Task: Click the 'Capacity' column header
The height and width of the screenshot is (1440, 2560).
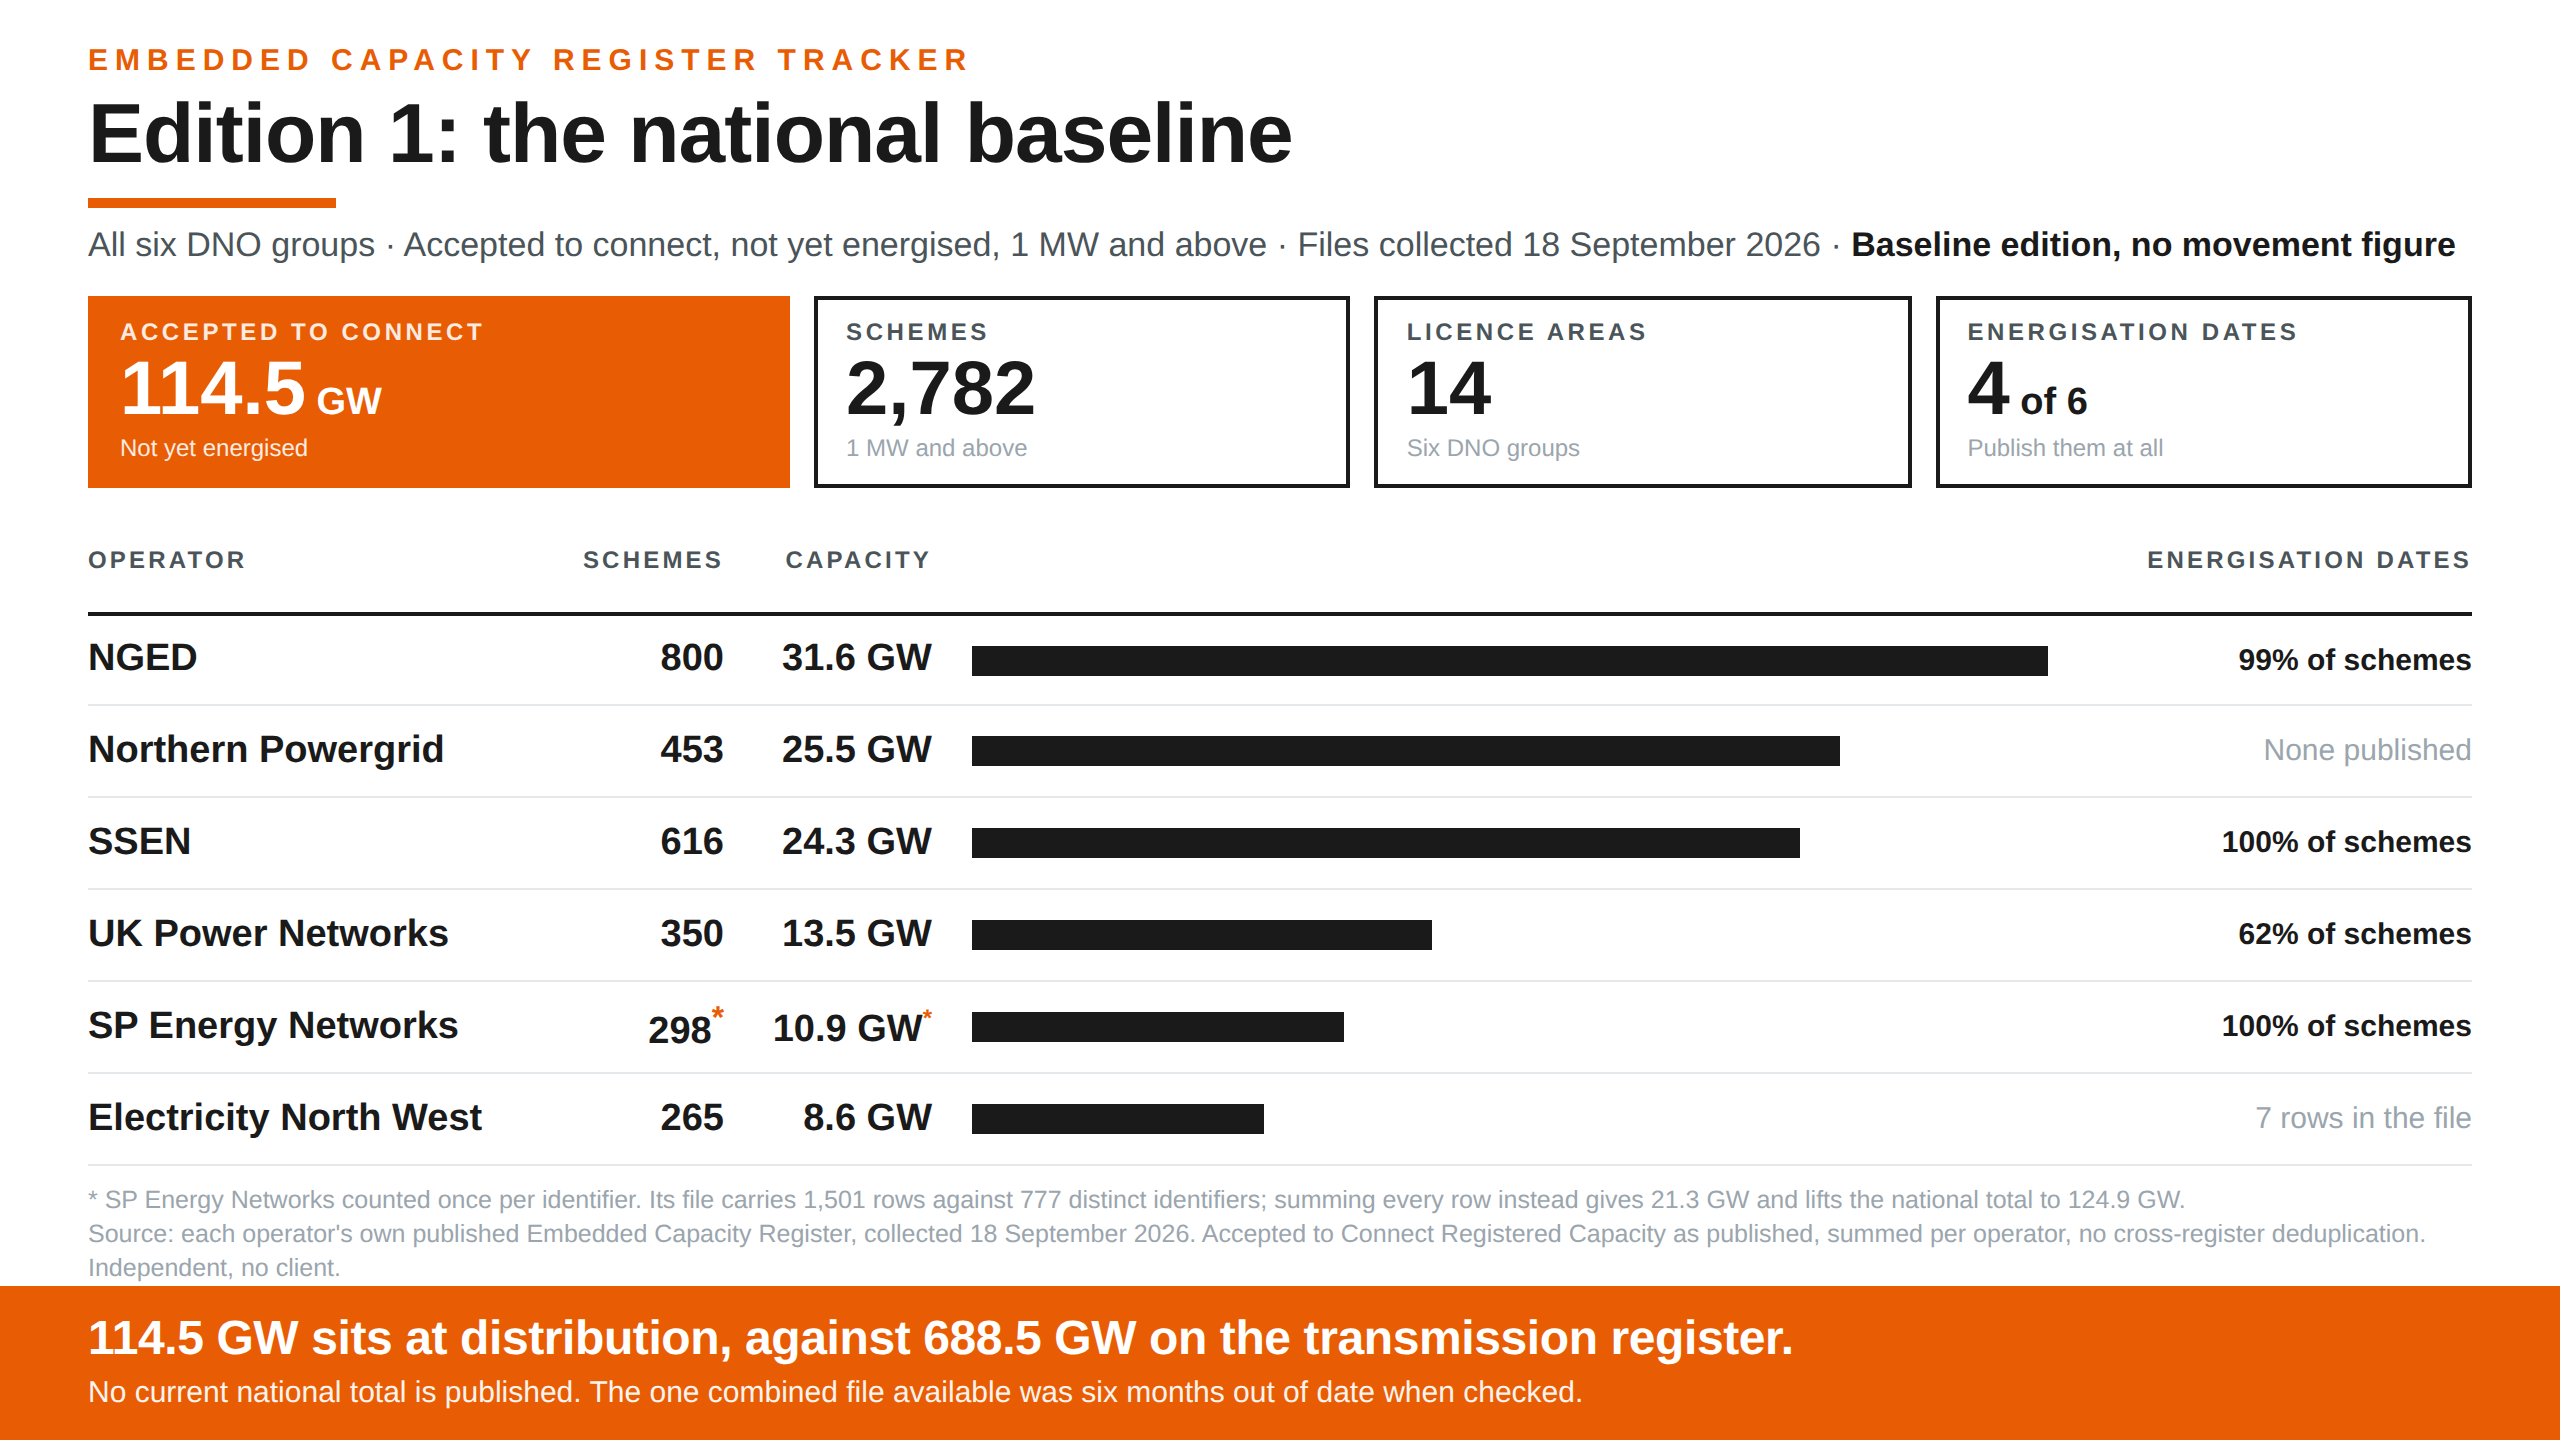Action: coord(858,560)
